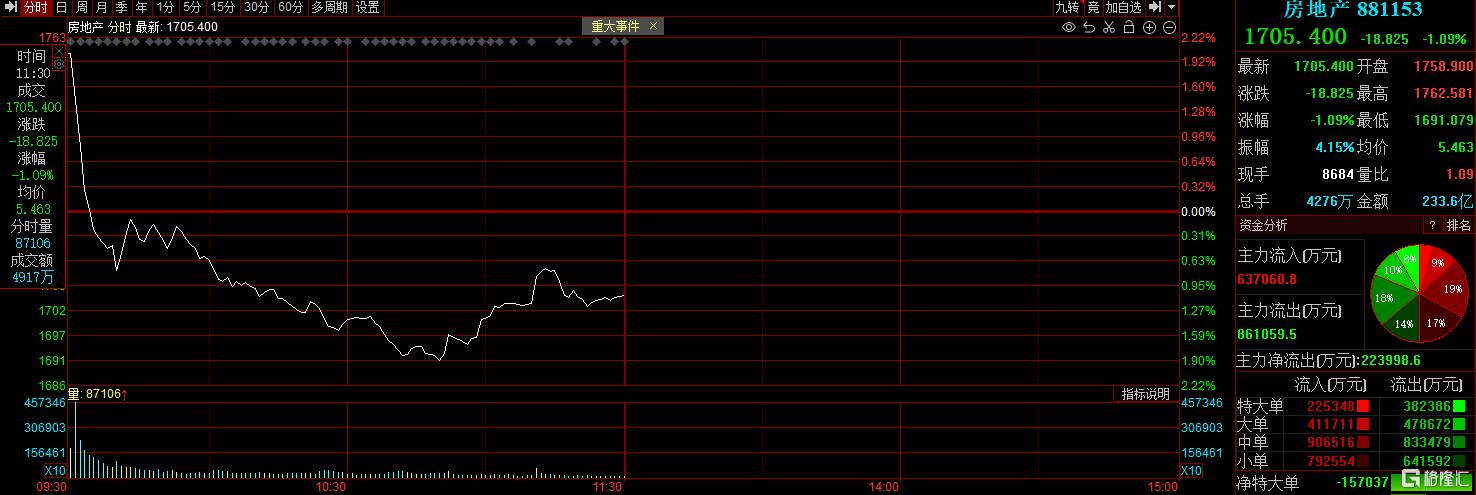
Task: Click the right panel collapse arrow icon
Action: click(x=1155, y=7)
